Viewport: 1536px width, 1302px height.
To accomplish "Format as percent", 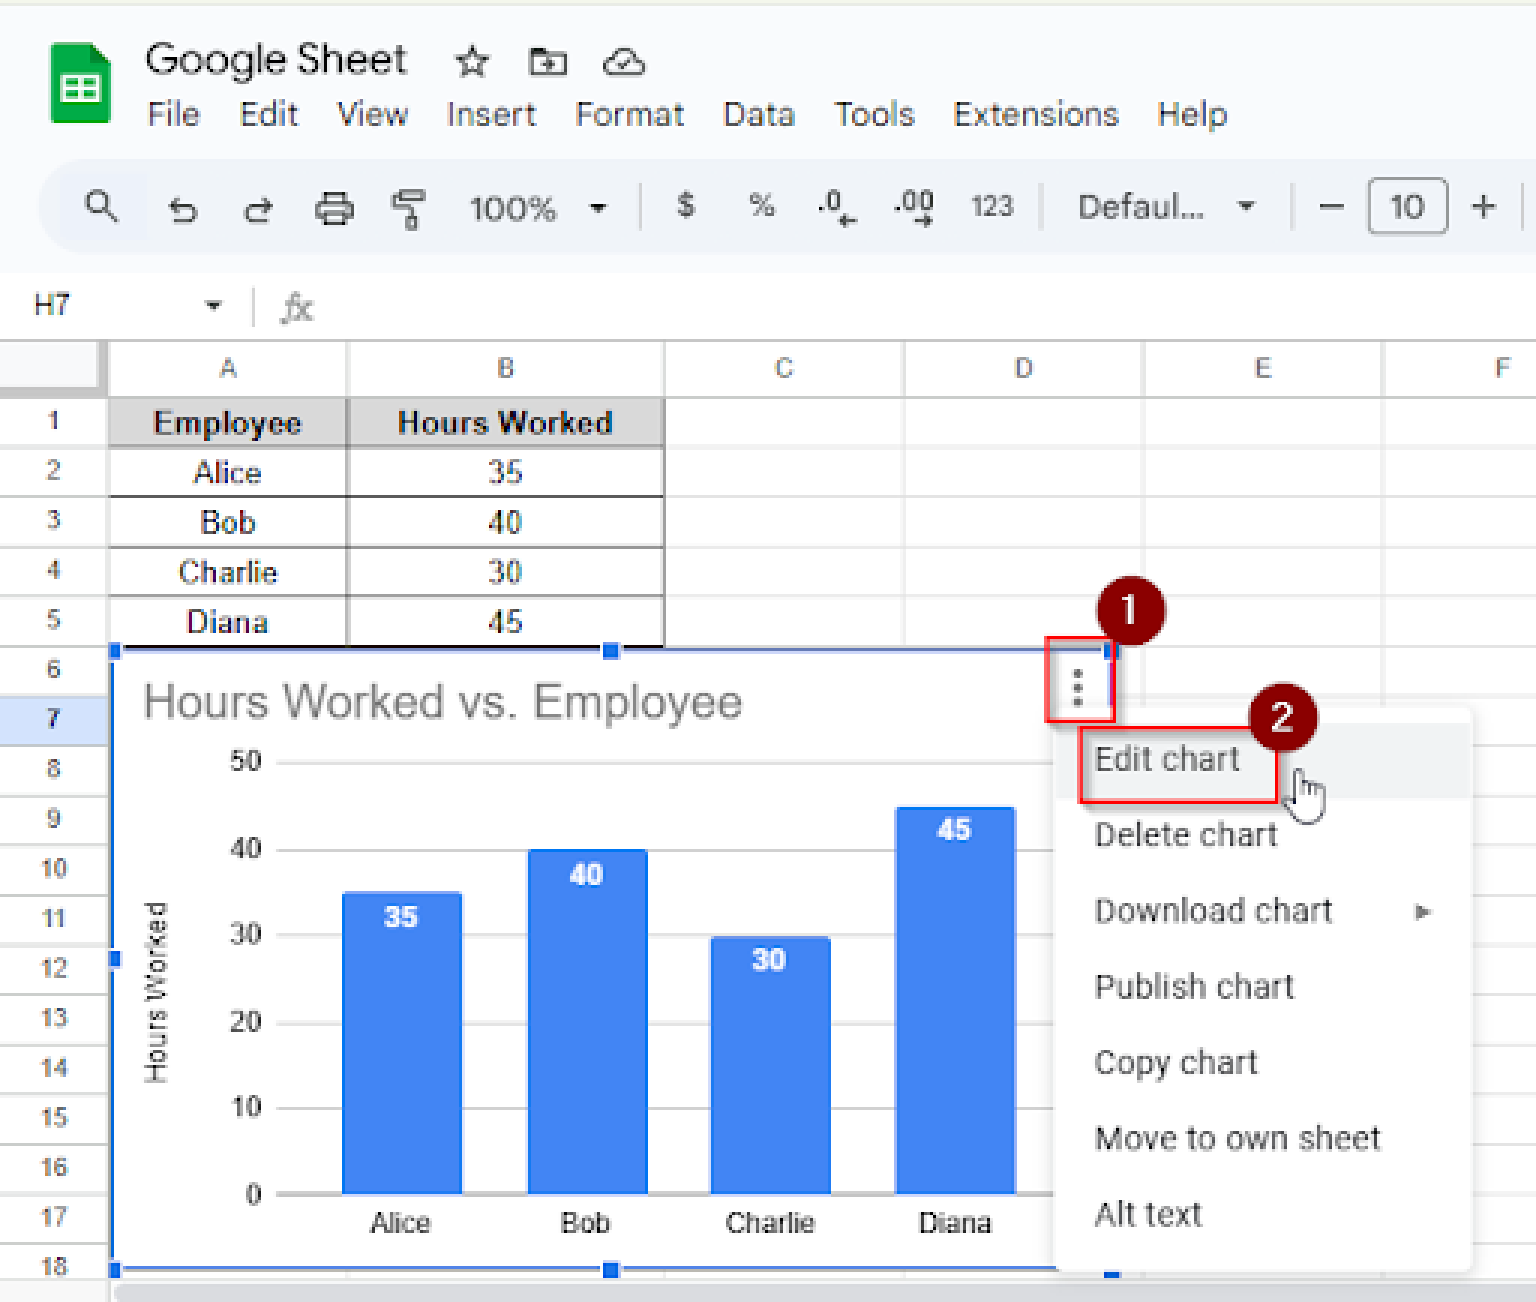I will [x=762, y=206].
